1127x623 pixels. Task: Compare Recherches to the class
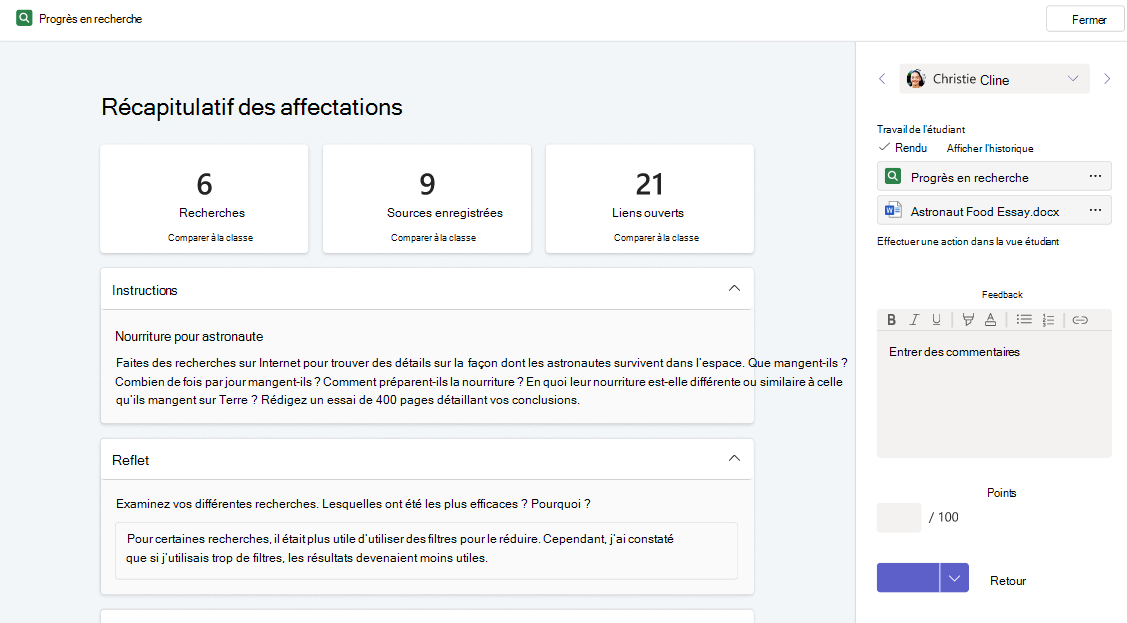tap(211, 238)
